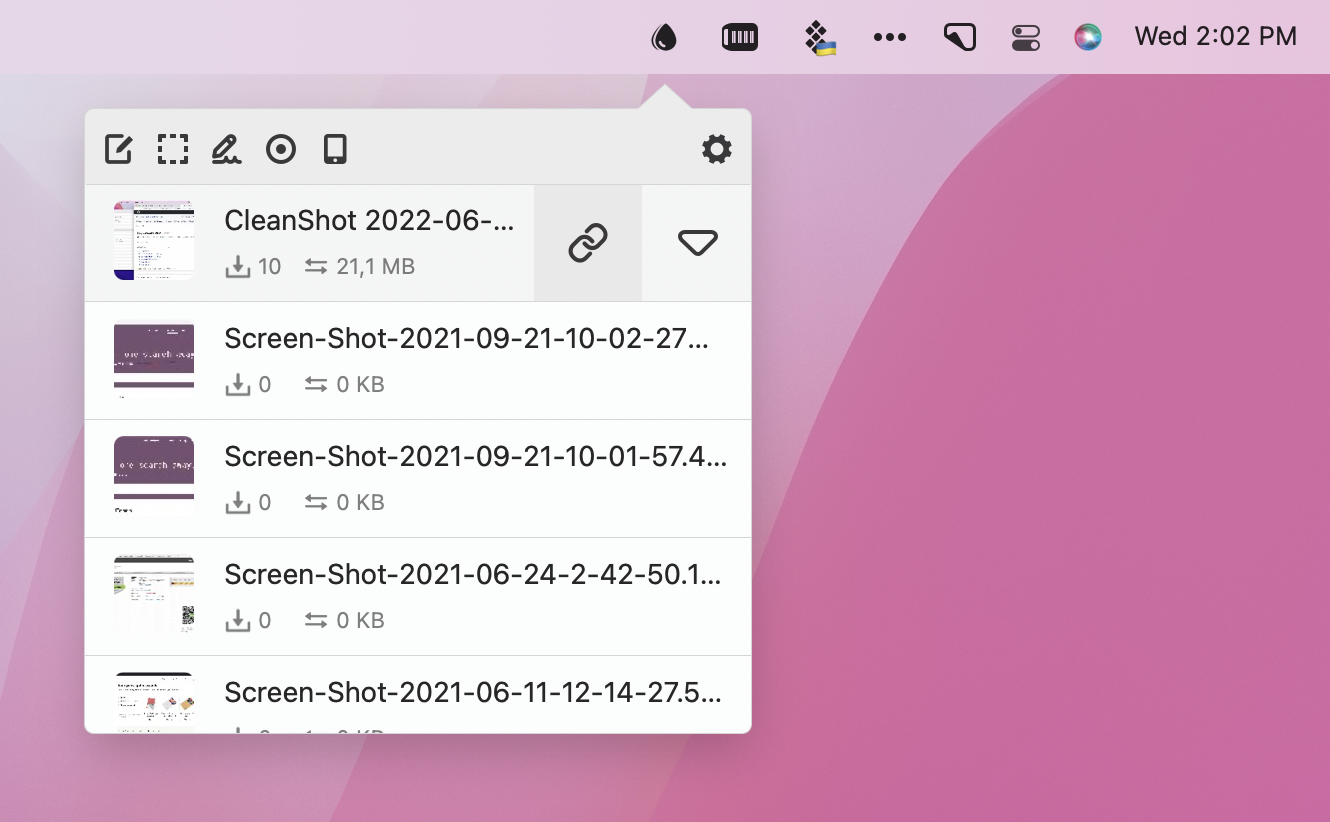This screenshot has height=822, width=1330.
Task: Open the Dropshare droplet menu bar icon
Action: pyautogui.click(x=664, y=38)
